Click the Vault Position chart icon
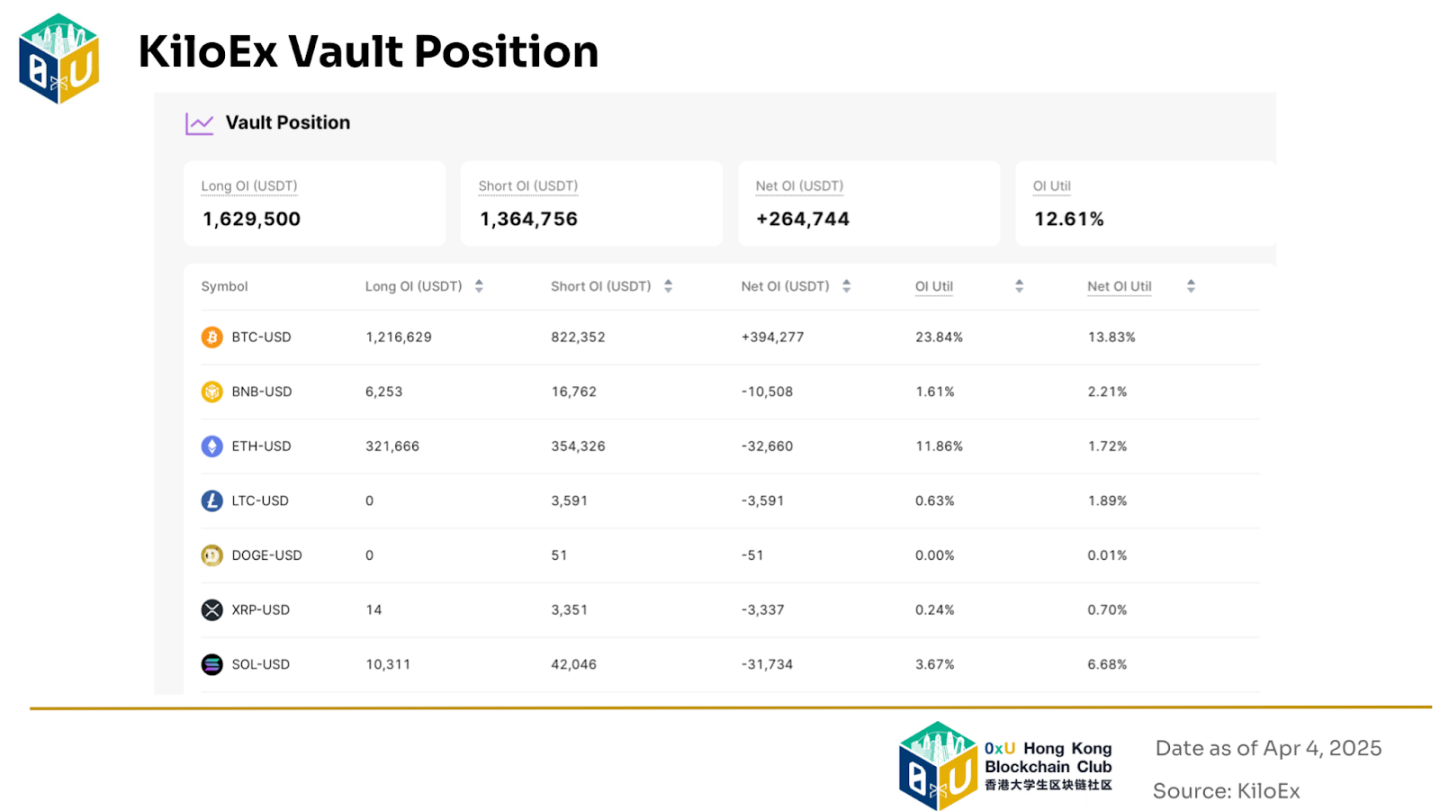 200,123
